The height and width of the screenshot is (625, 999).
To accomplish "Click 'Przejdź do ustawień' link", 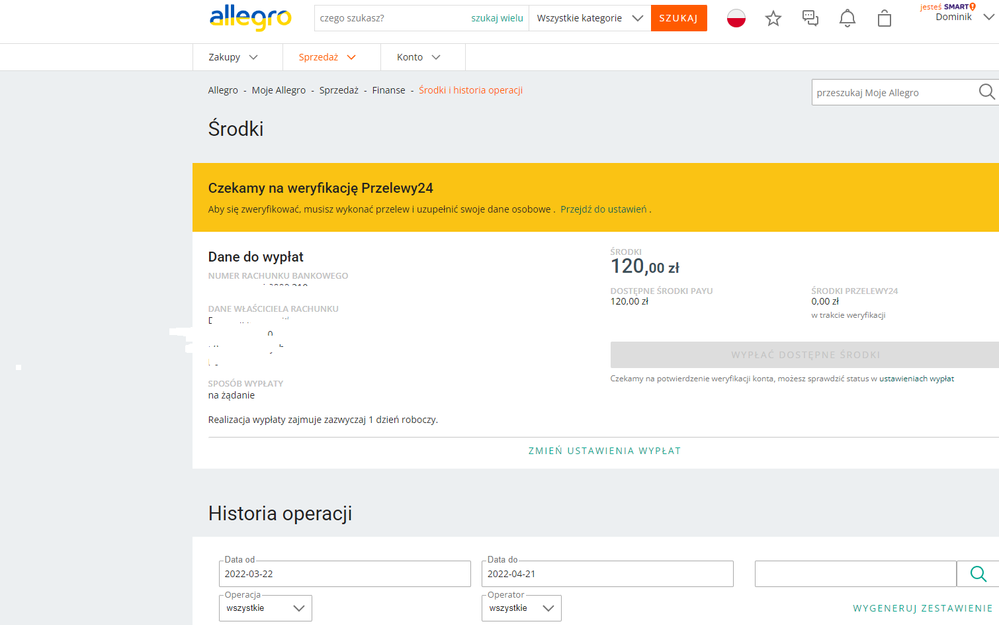I will tap(603, 209).
